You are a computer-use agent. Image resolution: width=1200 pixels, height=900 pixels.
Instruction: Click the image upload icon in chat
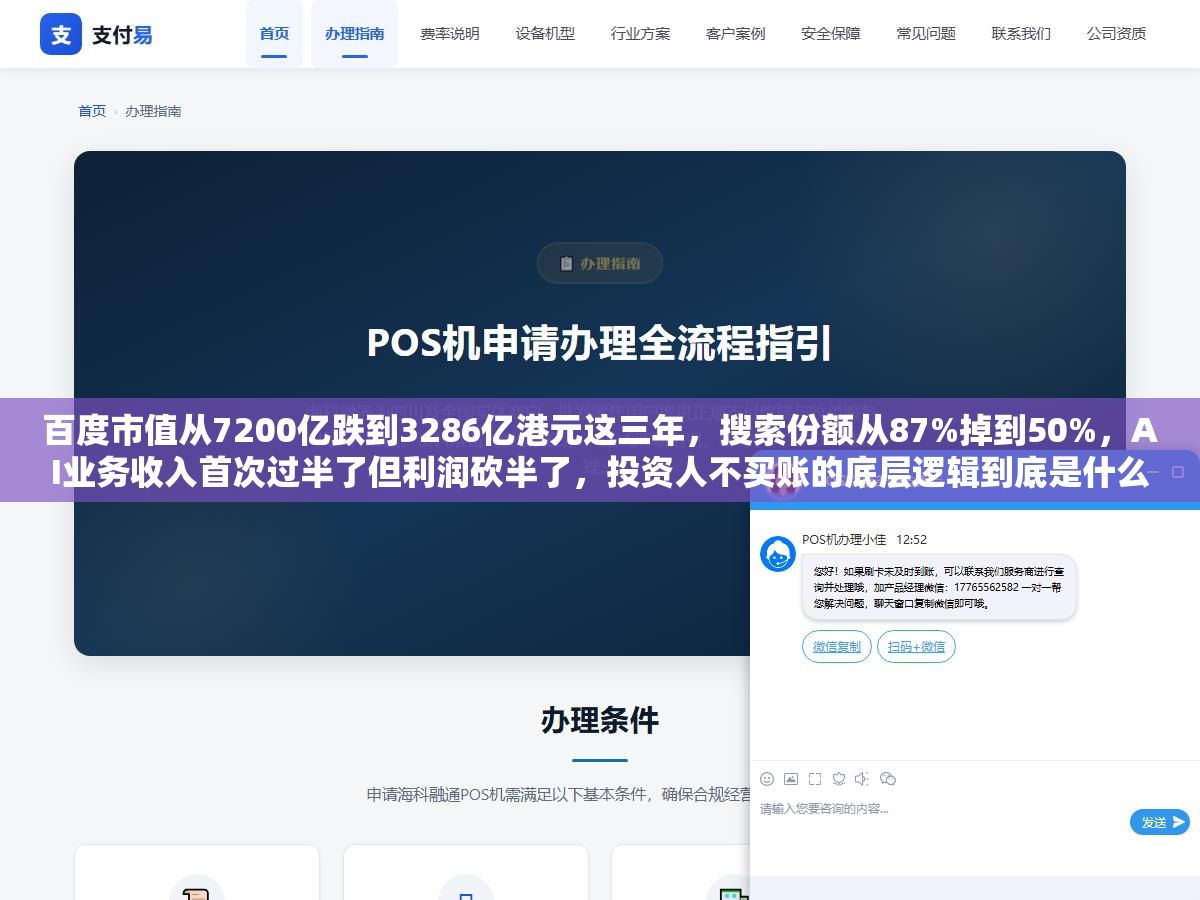pyautogui.click(x=791, y=778)
